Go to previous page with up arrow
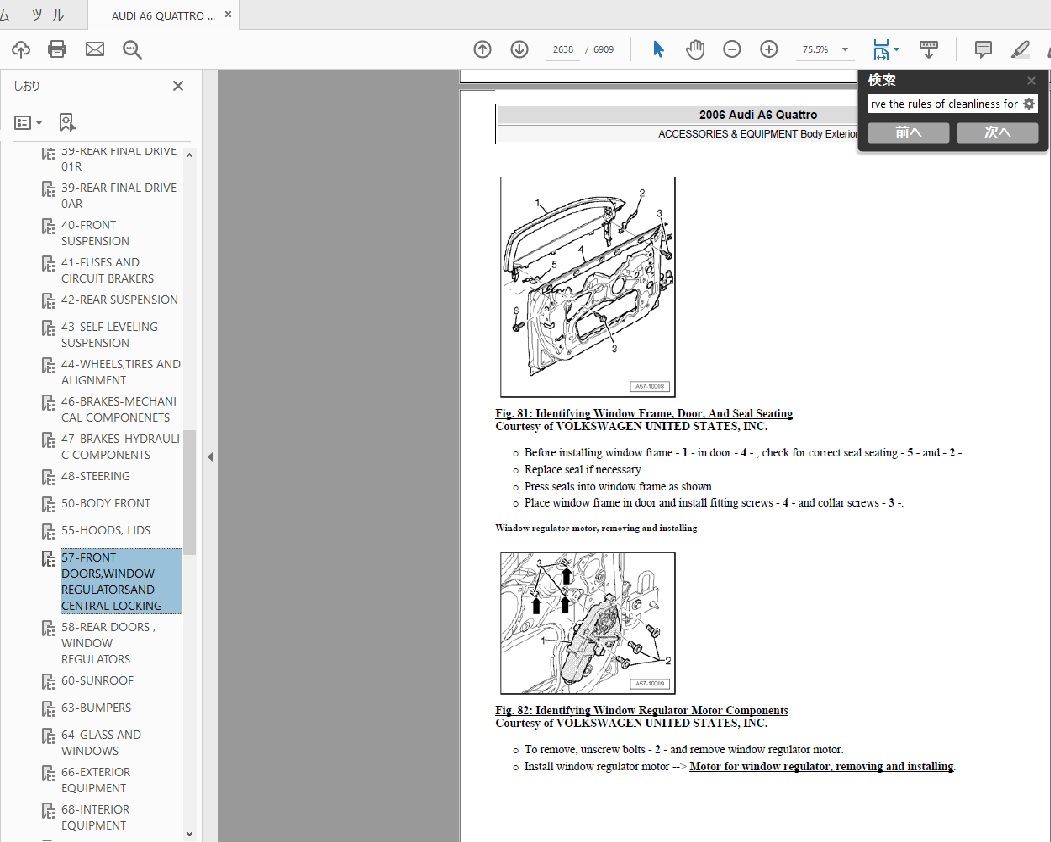This screenshot has width=1051, height=842. (x=483, y=50)
